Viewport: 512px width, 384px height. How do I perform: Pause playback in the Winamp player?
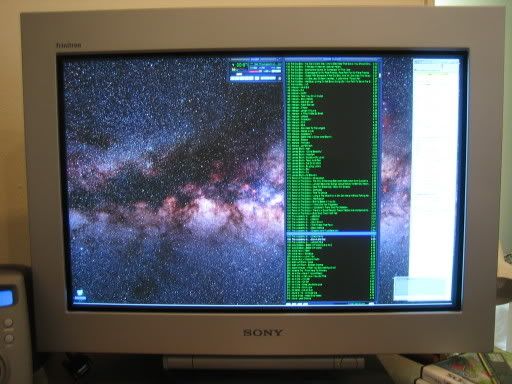coord(242,78)
